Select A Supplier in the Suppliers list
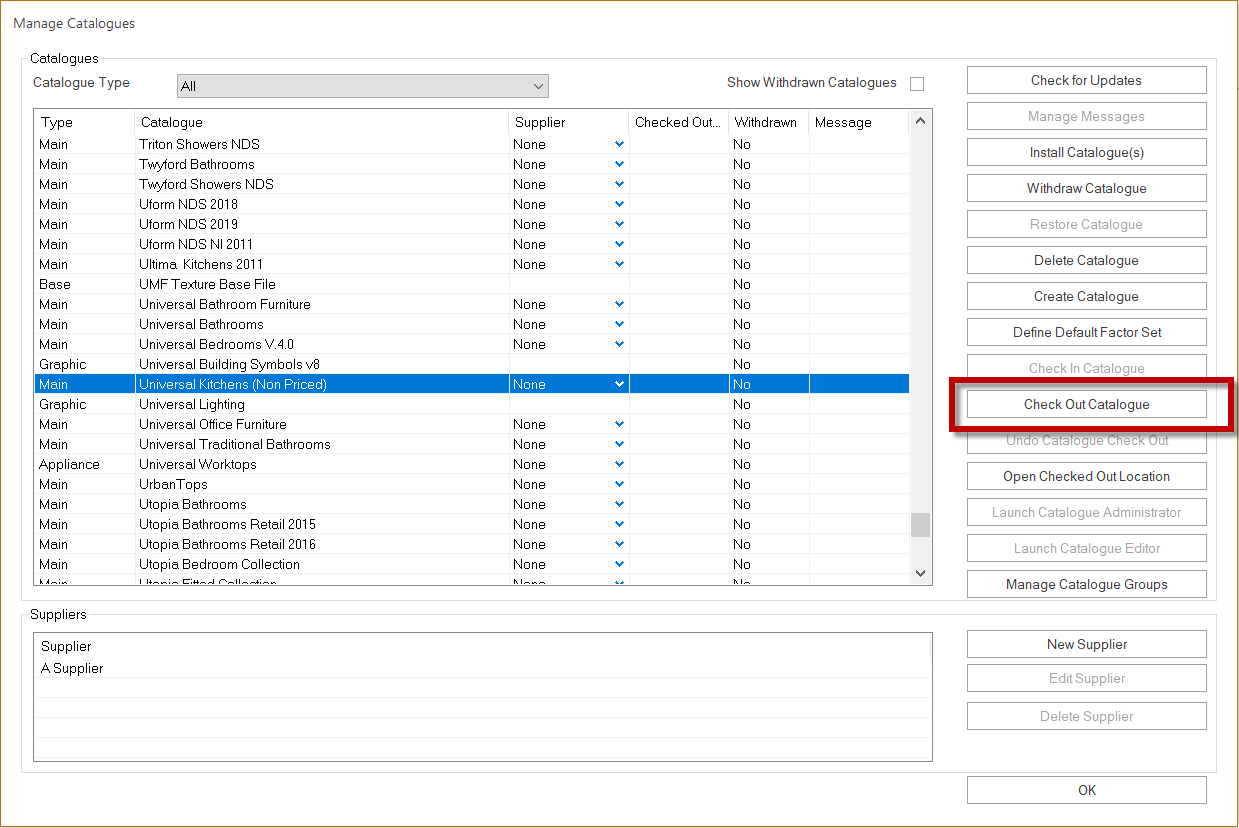This screenshot has width=1239, height=828. click(x=483, y=668)
